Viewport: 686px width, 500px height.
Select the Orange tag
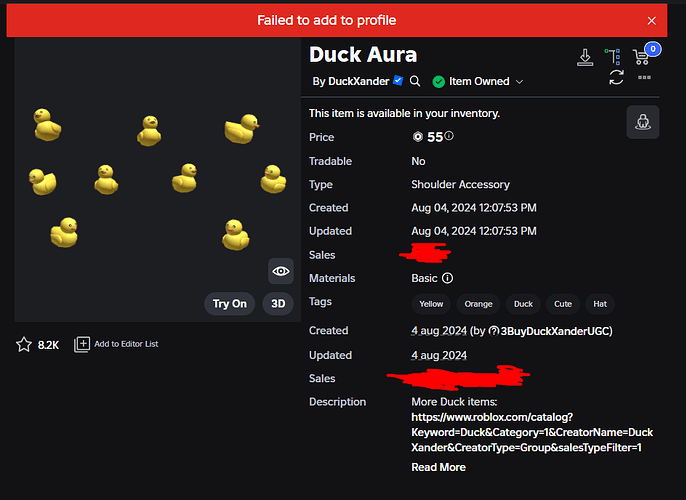coord(478,304)
